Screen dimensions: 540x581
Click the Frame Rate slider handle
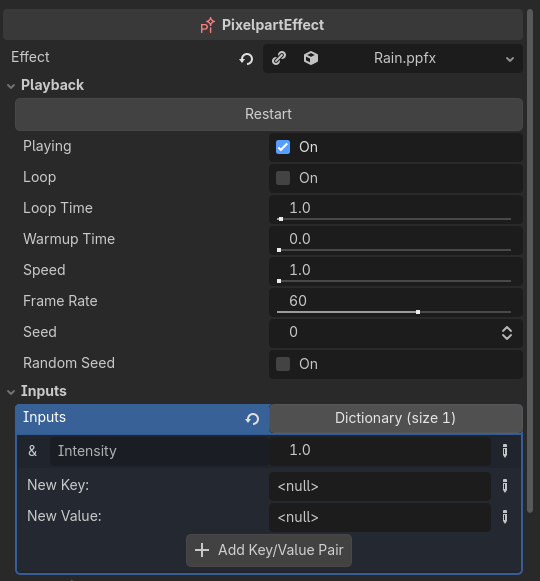click(418, 312)
